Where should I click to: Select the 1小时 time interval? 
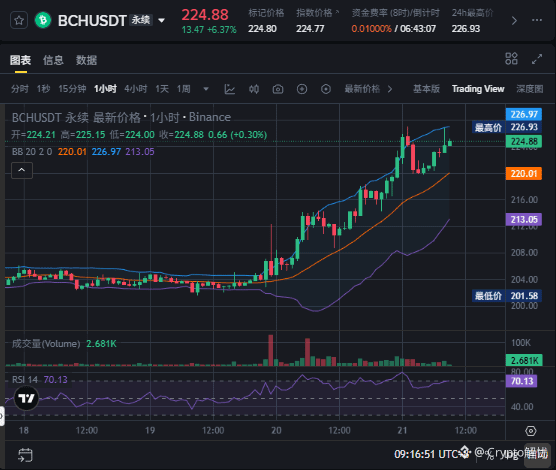tap(105, 89)
